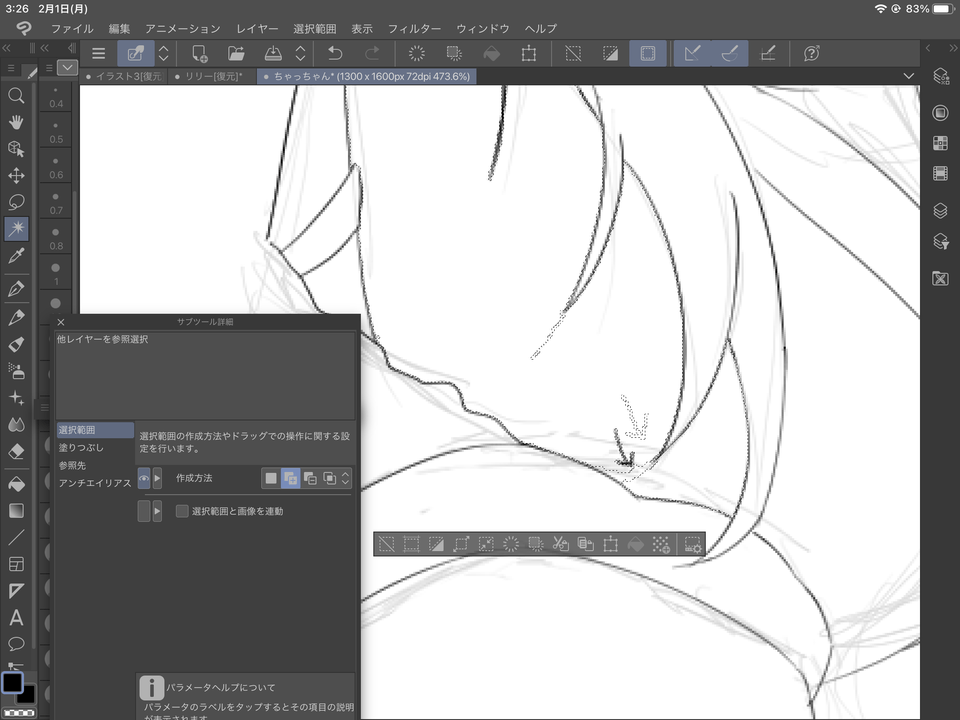Click the open file folder icon

pos(236,54)
